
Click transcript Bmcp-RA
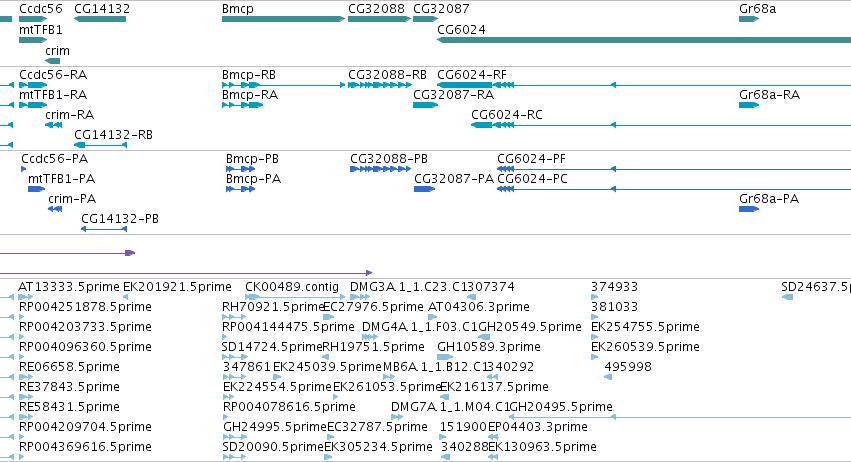[250, 95]
